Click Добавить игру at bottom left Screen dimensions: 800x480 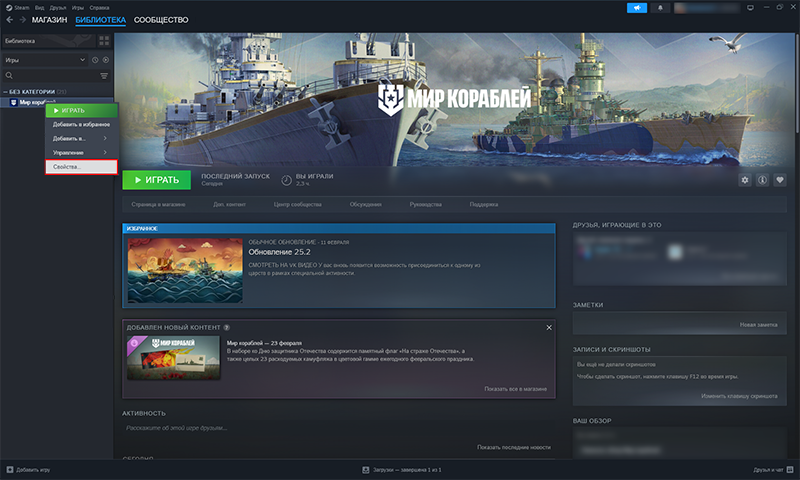point(29,470)
